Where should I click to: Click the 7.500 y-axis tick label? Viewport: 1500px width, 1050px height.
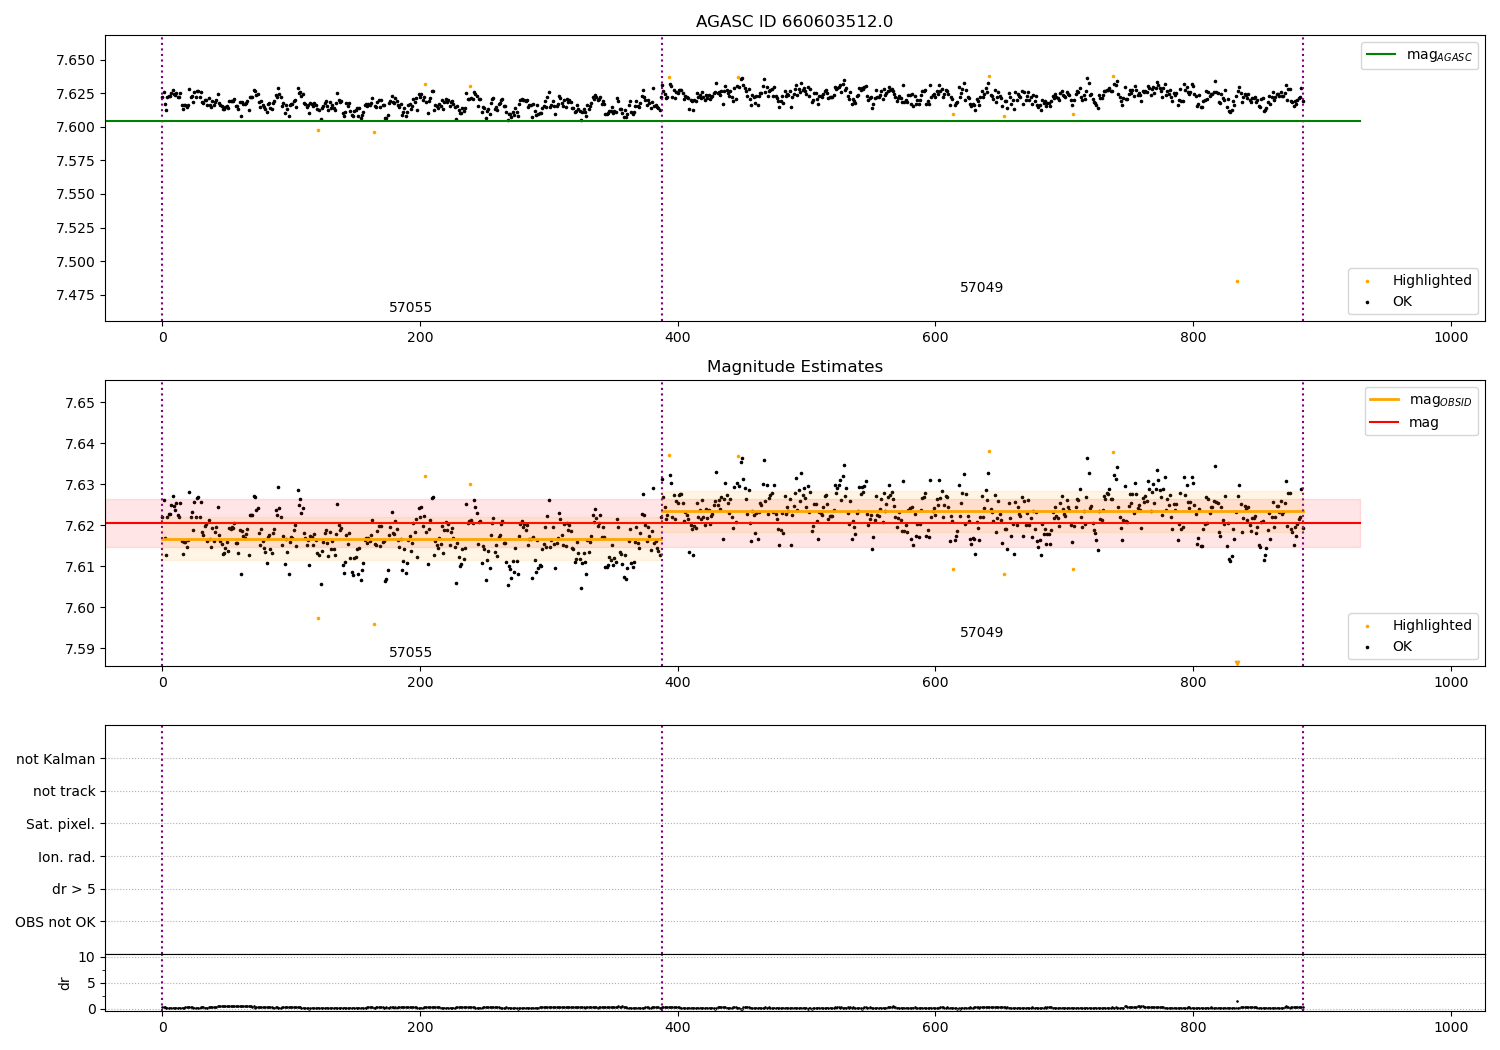(75, 262)
